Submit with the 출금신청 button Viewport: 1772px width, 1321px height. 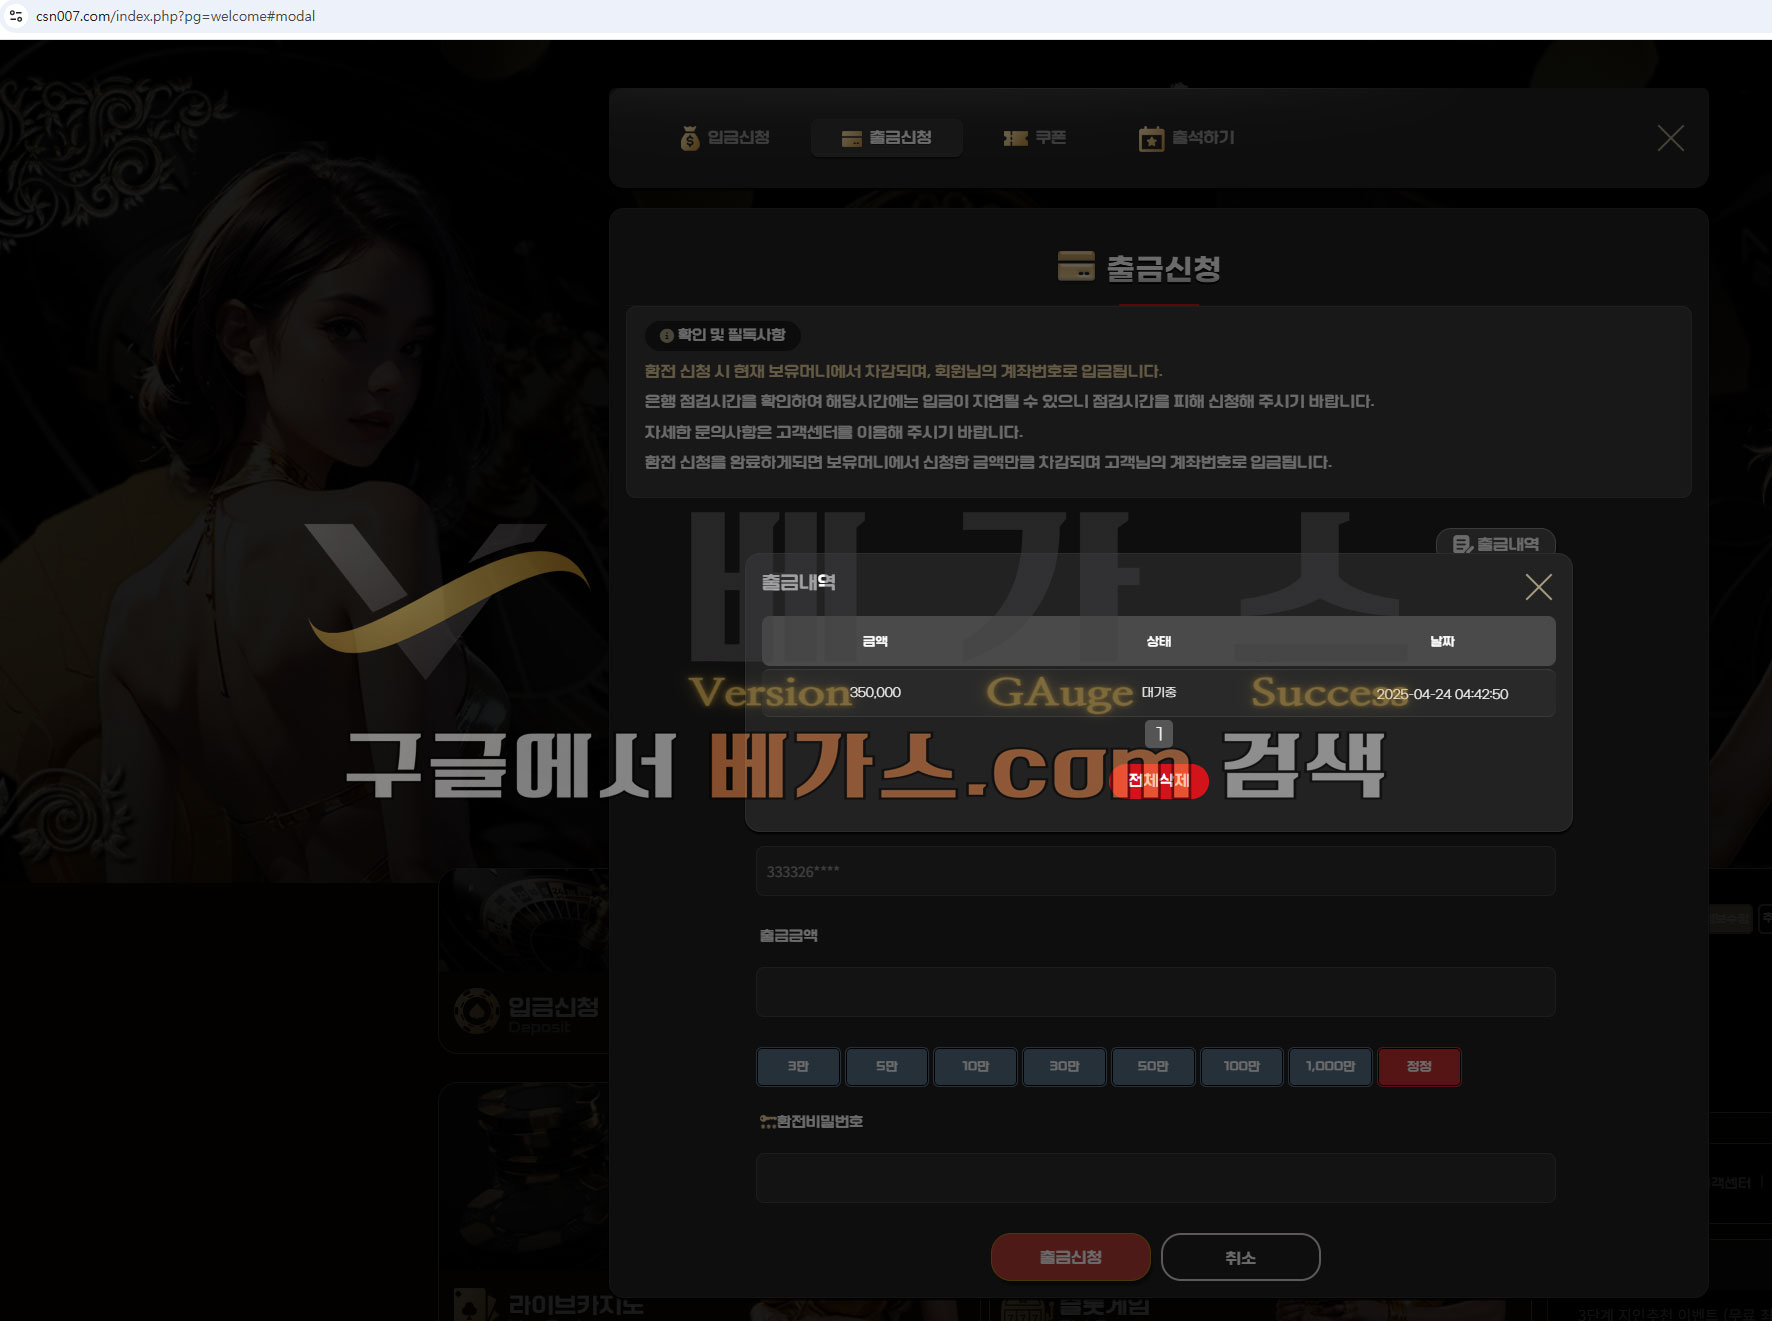pyautogui.click(x=1070, y=1257)
